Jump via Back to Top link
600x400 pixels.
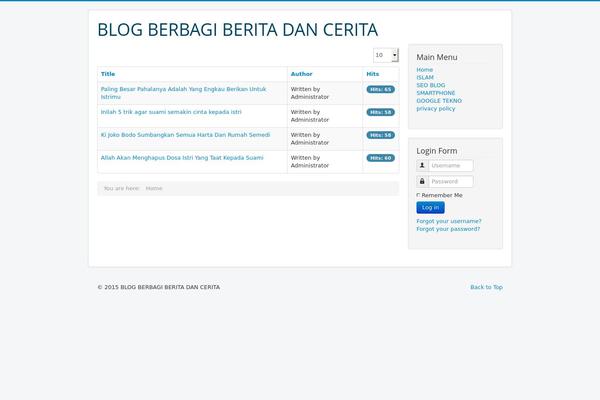486,287
